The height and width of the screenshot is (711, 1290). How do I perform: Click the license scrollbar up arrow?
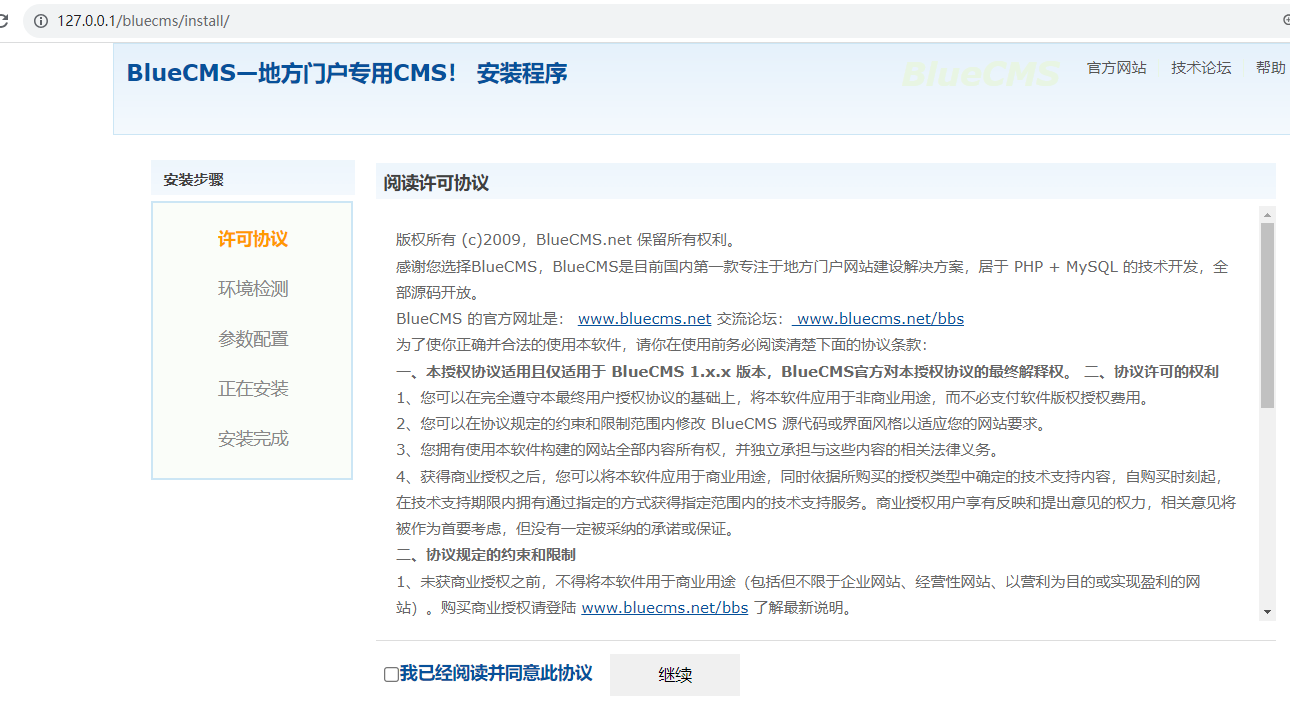click(1267, 214)
